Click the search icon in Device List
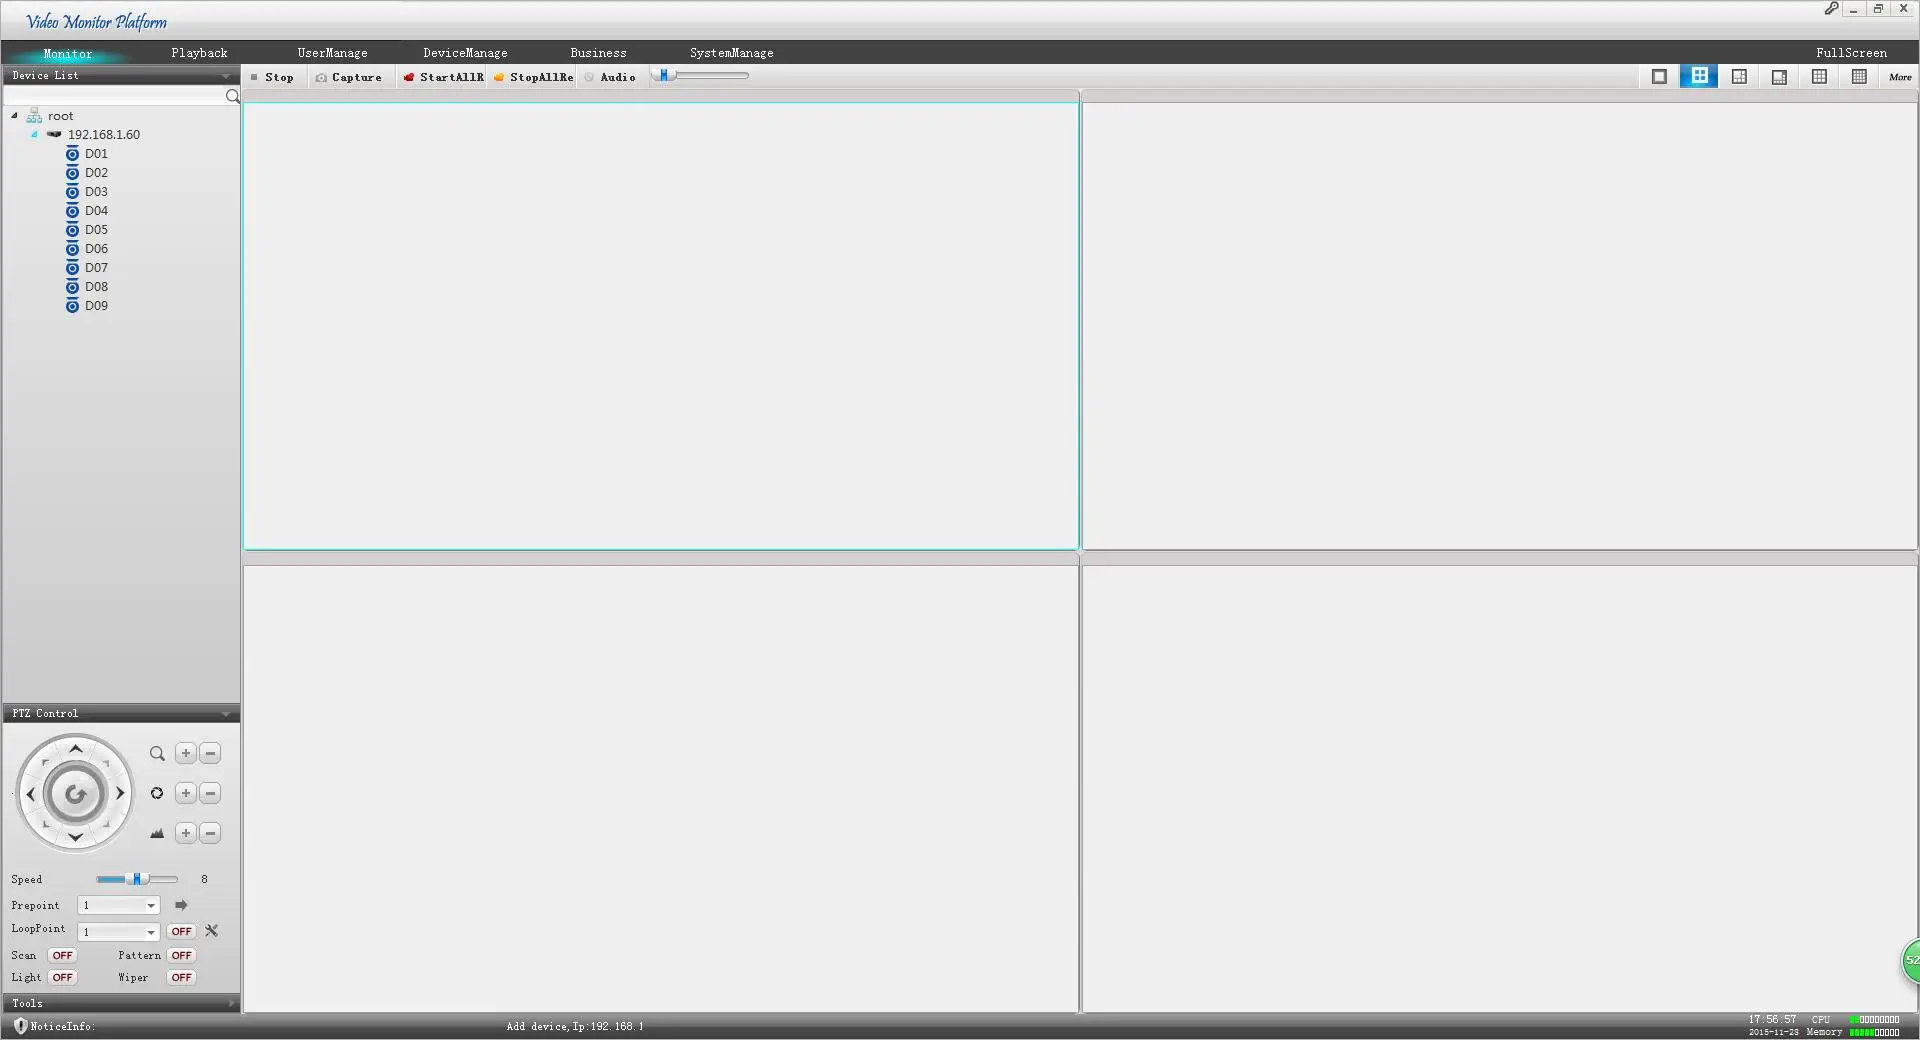 232,96
